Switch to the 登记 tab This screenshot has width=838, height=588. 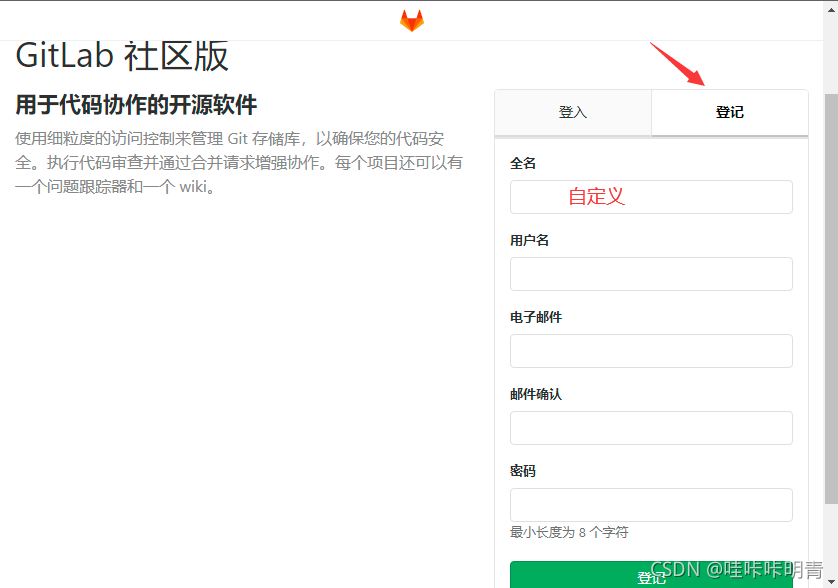(730, 112)
